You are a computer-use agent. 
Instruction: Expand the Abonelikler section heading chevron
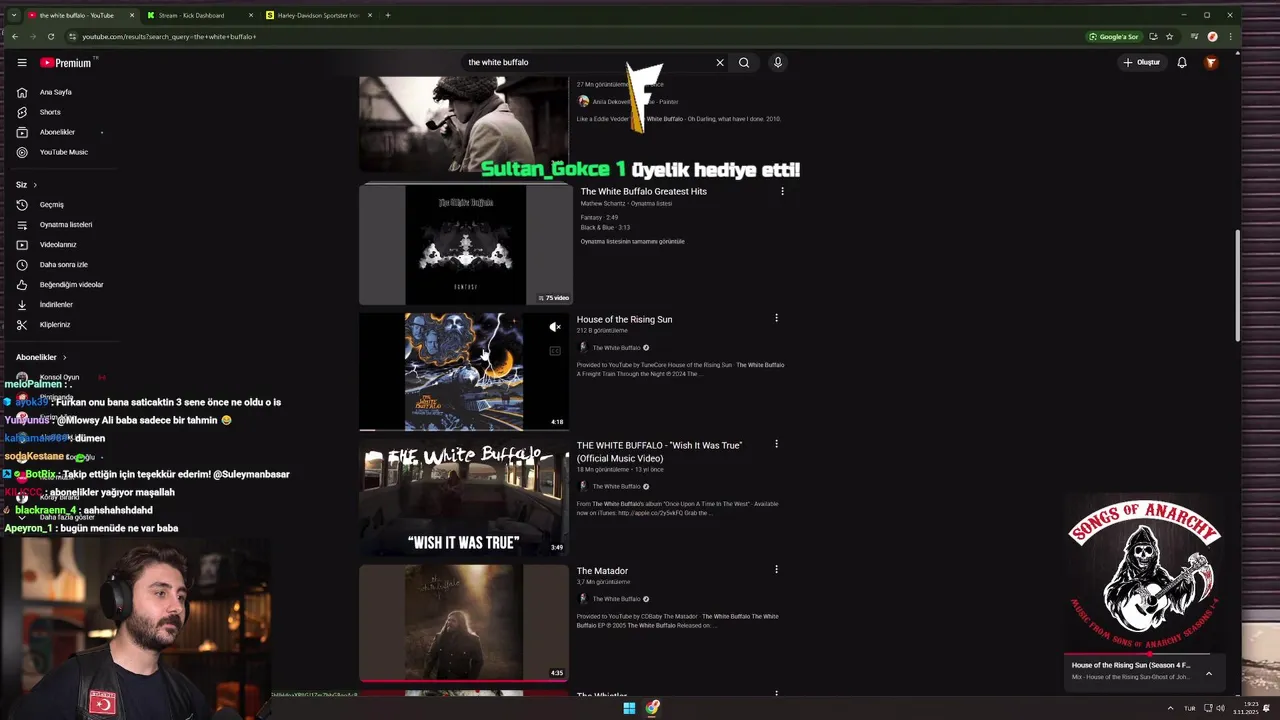tap(65, 357)
